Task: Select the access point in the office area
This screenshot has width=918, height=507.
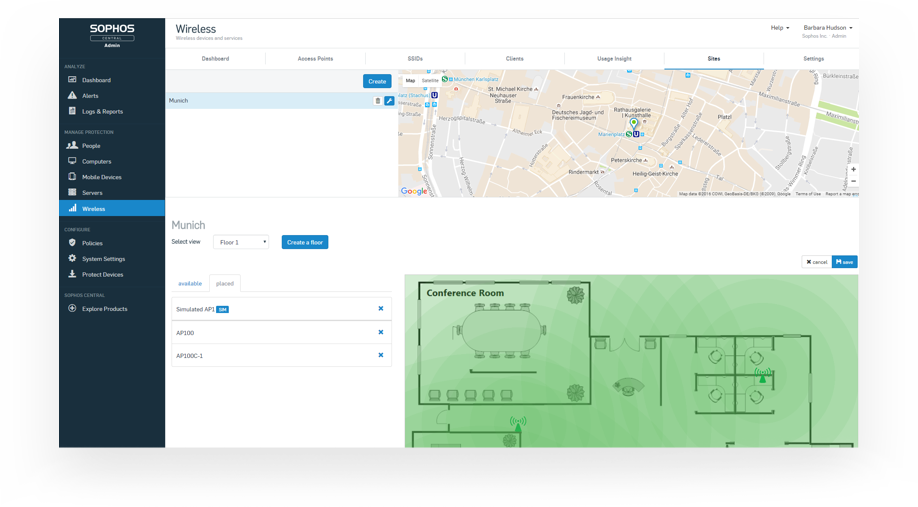Action: 762,377
